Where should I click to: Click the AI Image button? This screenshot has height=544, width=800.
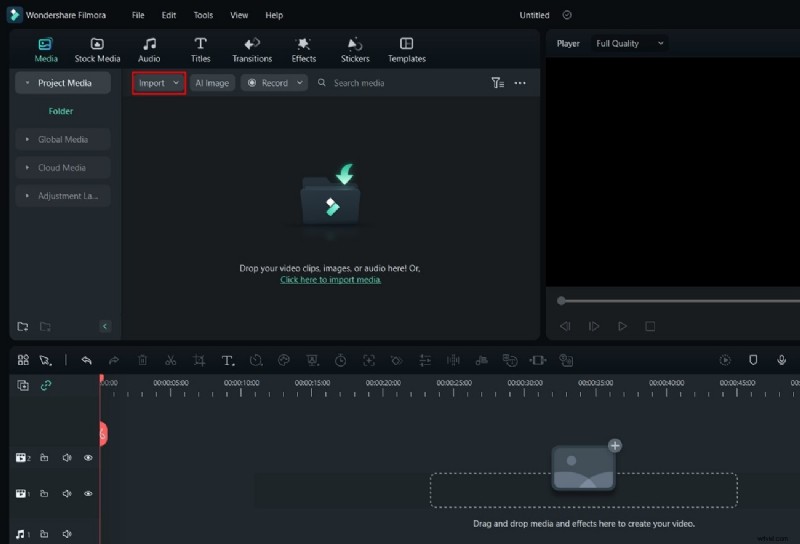coord(212,83)
